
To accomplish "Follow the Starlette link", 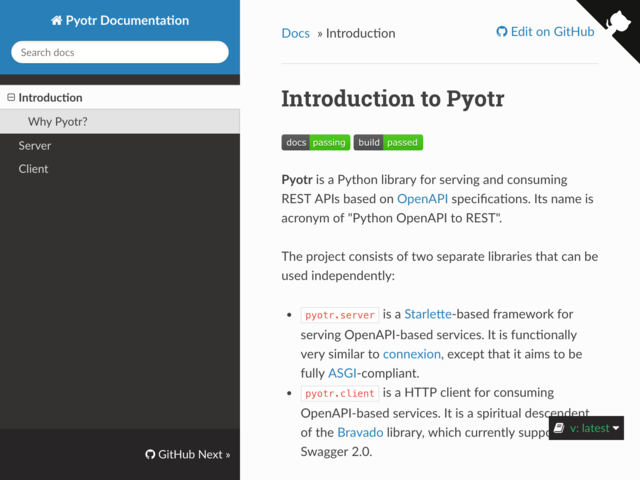I will (428, 314).
